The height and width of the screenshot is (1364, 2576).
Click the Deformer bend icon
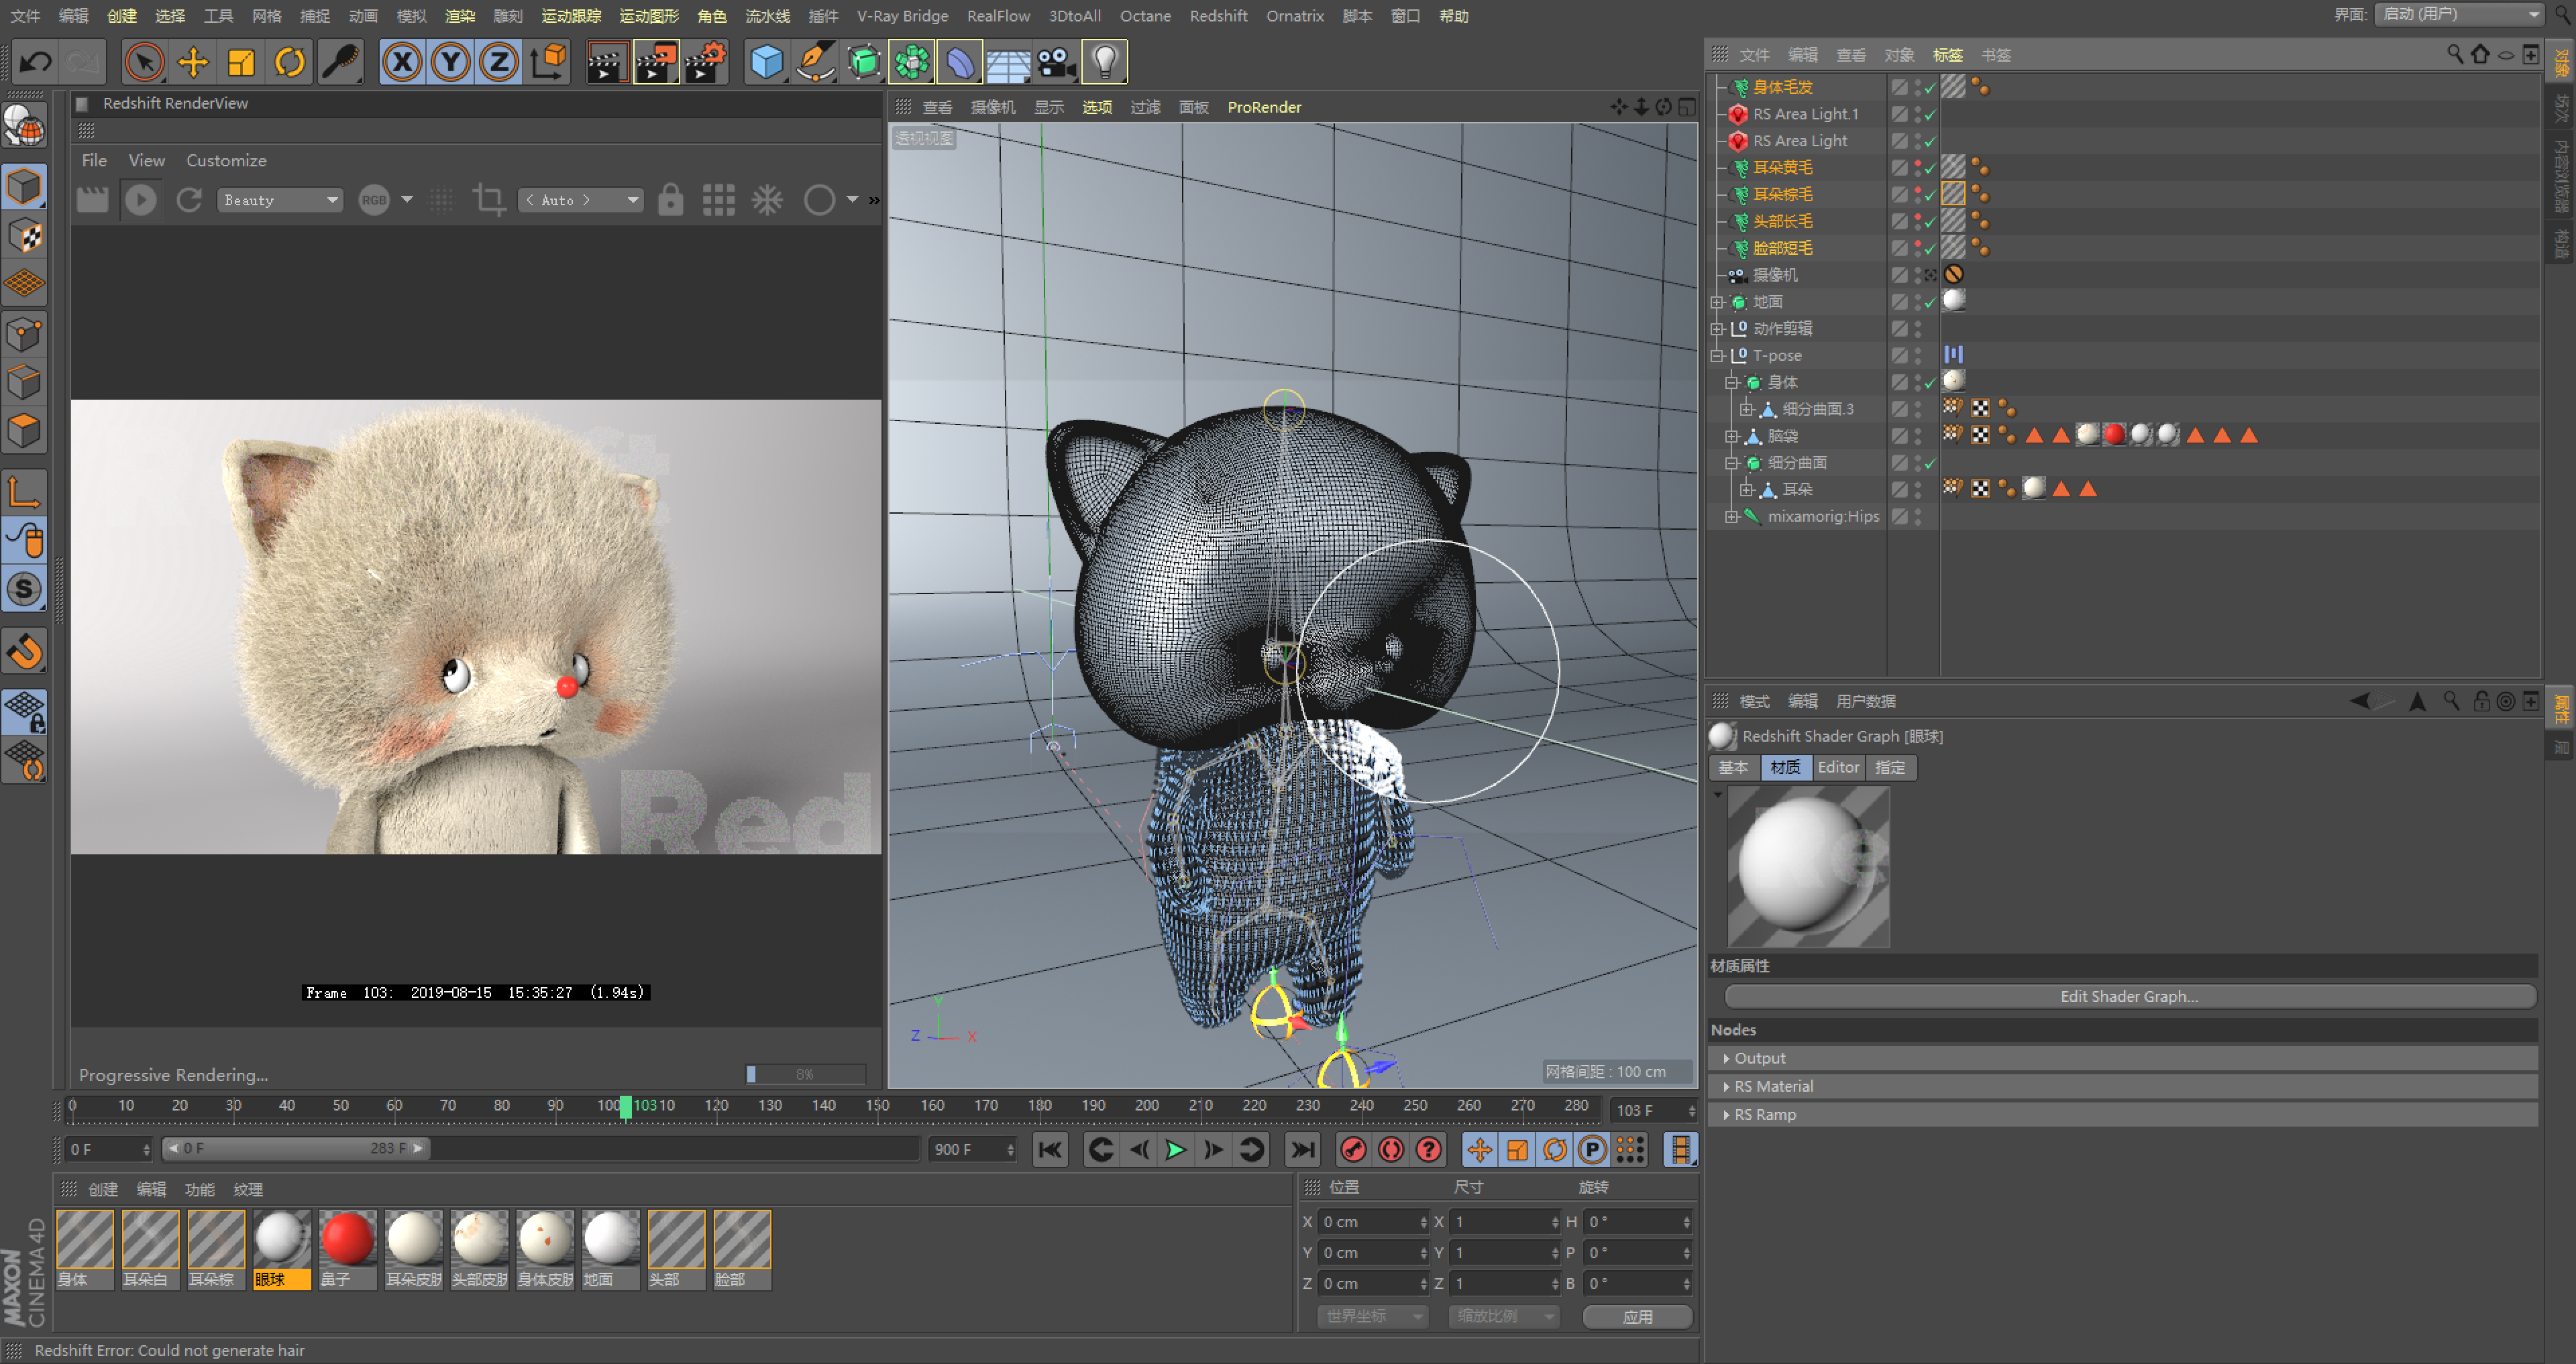pyautogui.click(x=959, y=62)
